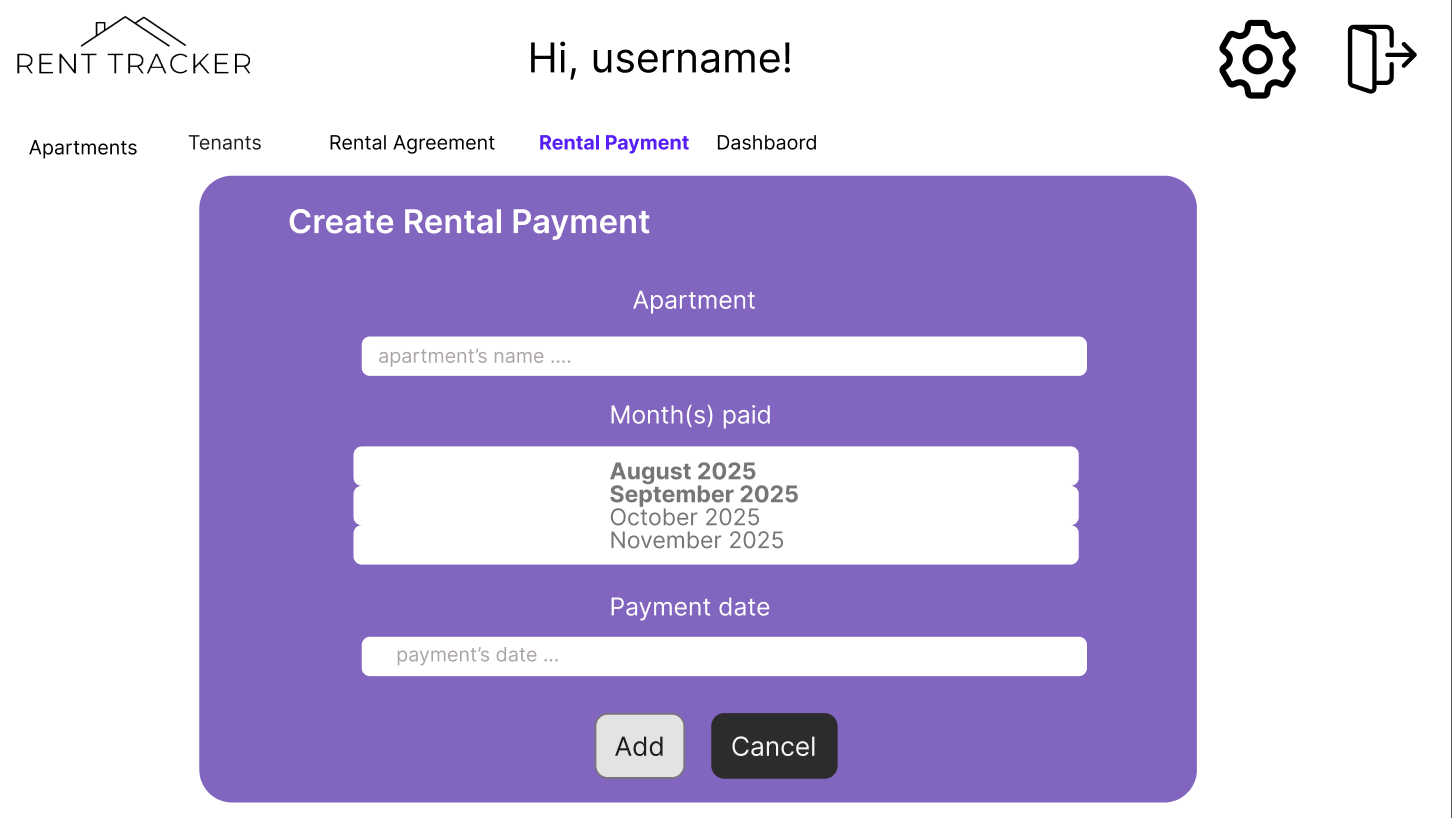This screenshot has height=818, width=1452.
Task: Click the Cancel button
Action: [x=773, y=746]
